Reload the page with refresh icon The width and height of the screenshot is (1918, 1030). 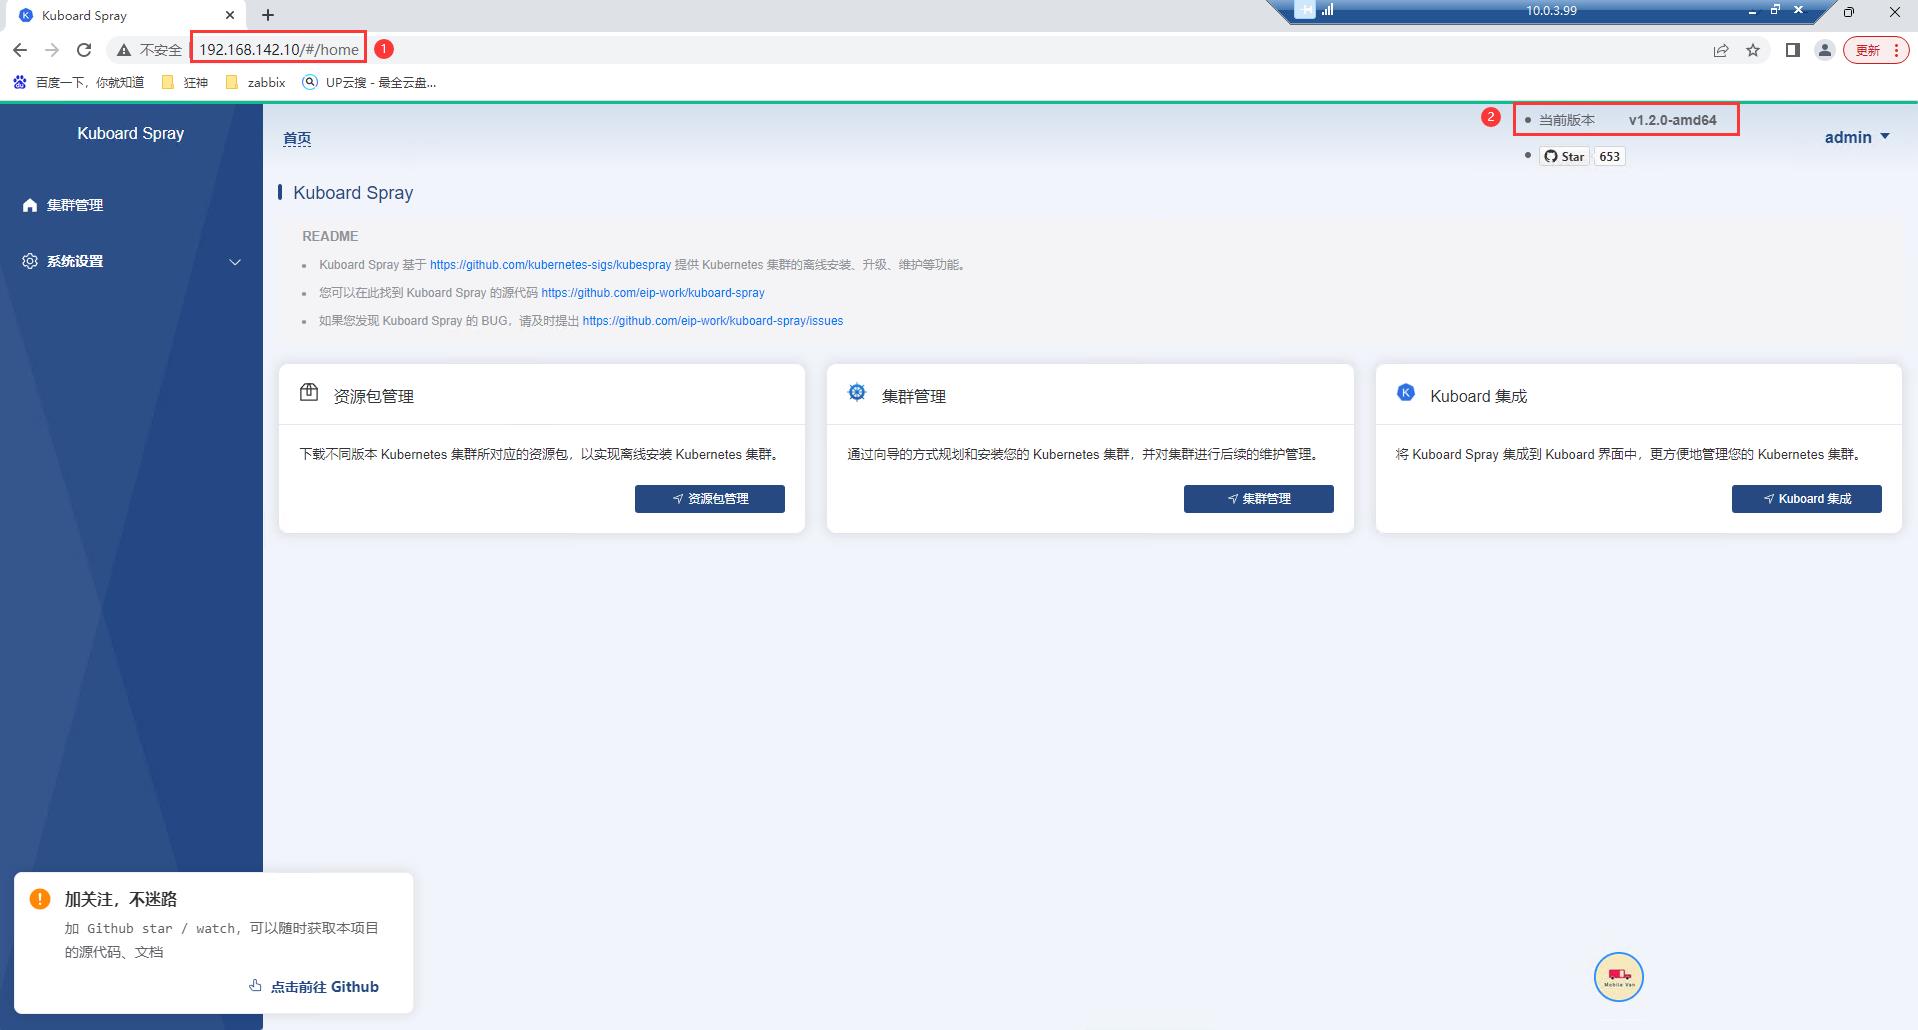tap(84, 50)
